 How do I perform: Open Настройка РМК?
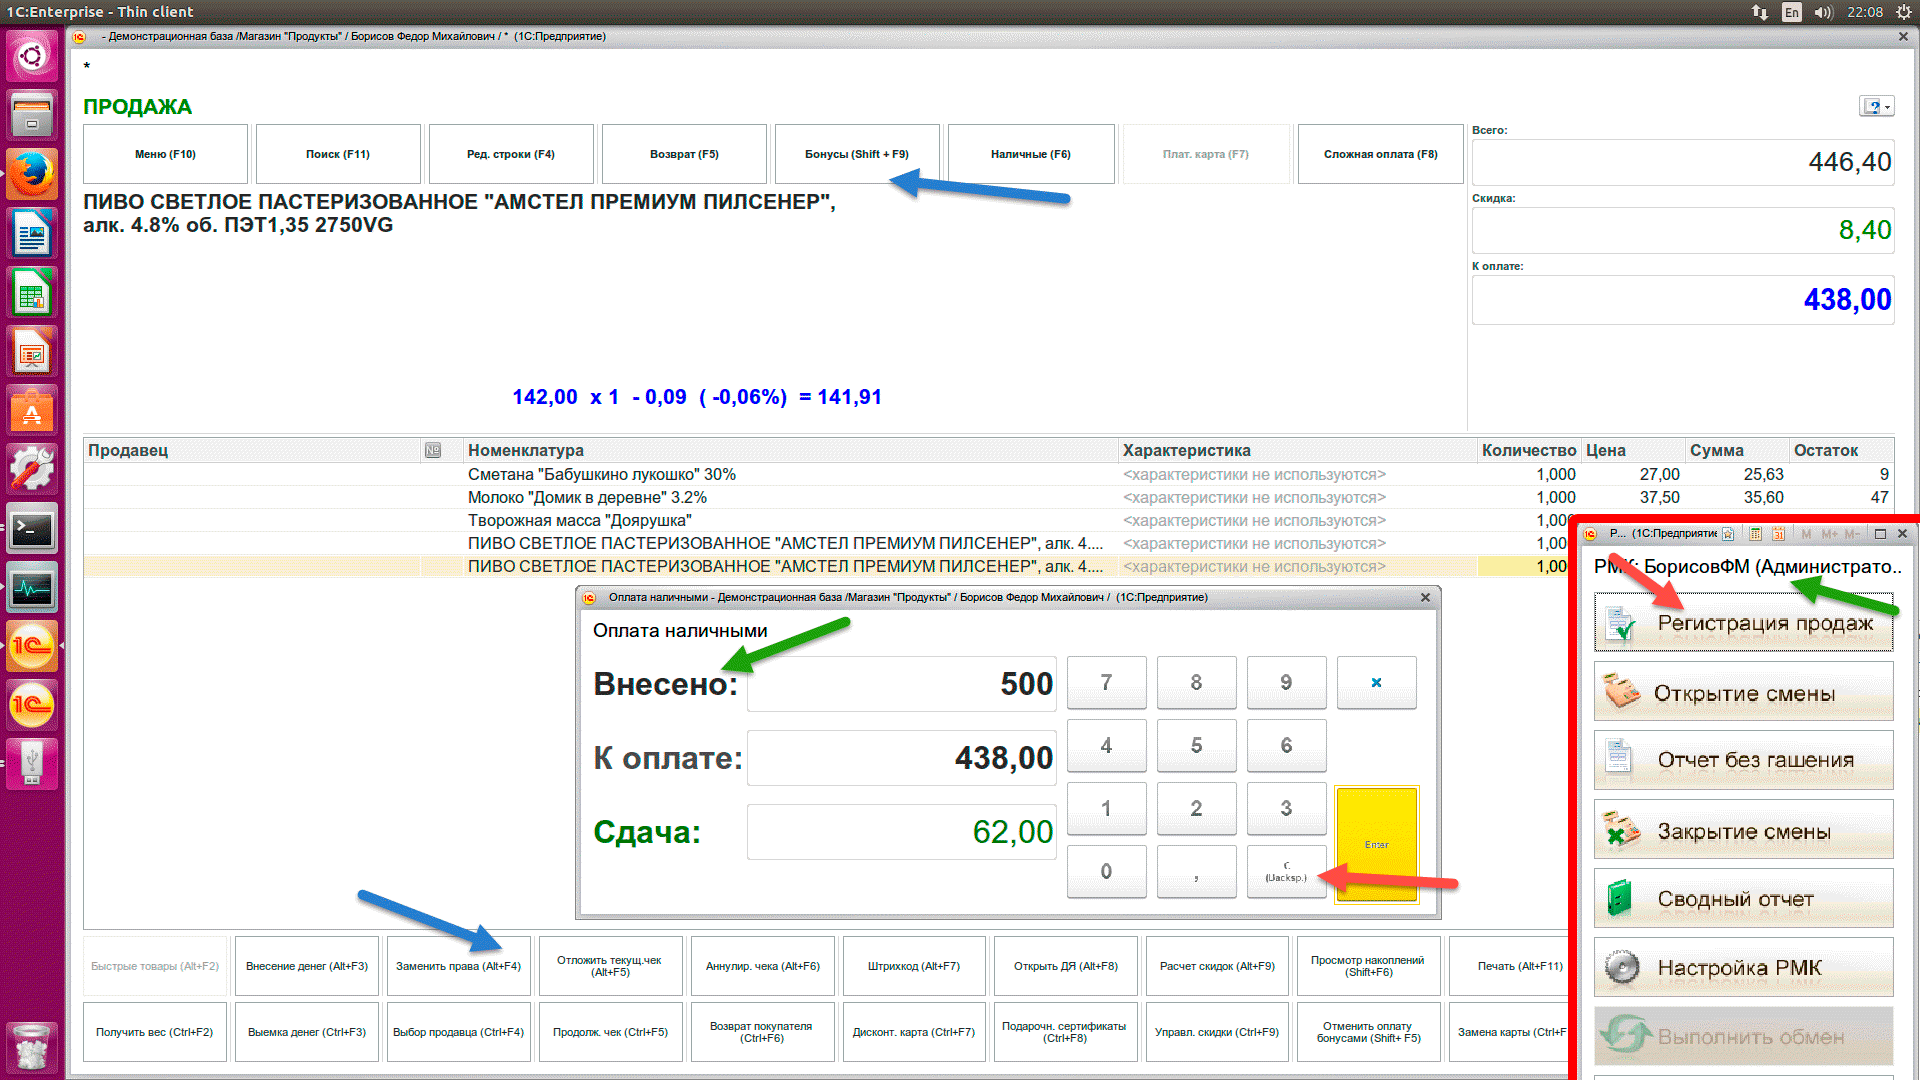(x=1743, y=967)
